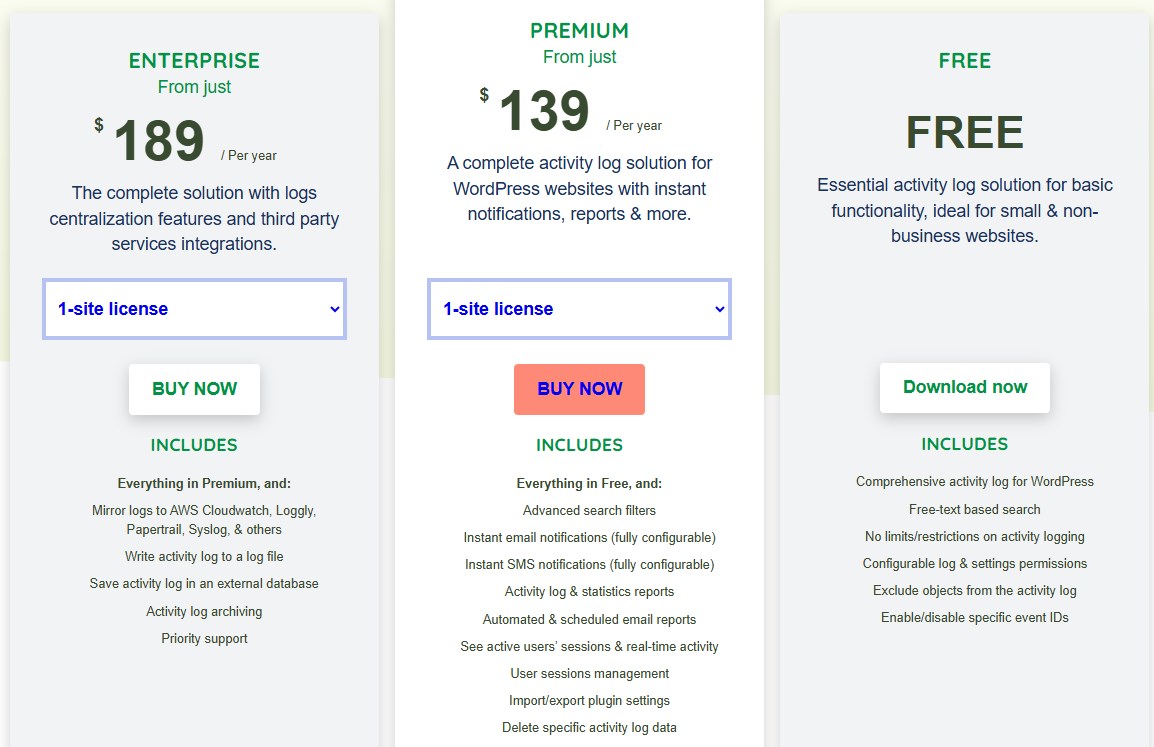Click the Enterprise INCLUDES heading
The width and height of the screenshot is (1154, 747).
tap(194, 445)
